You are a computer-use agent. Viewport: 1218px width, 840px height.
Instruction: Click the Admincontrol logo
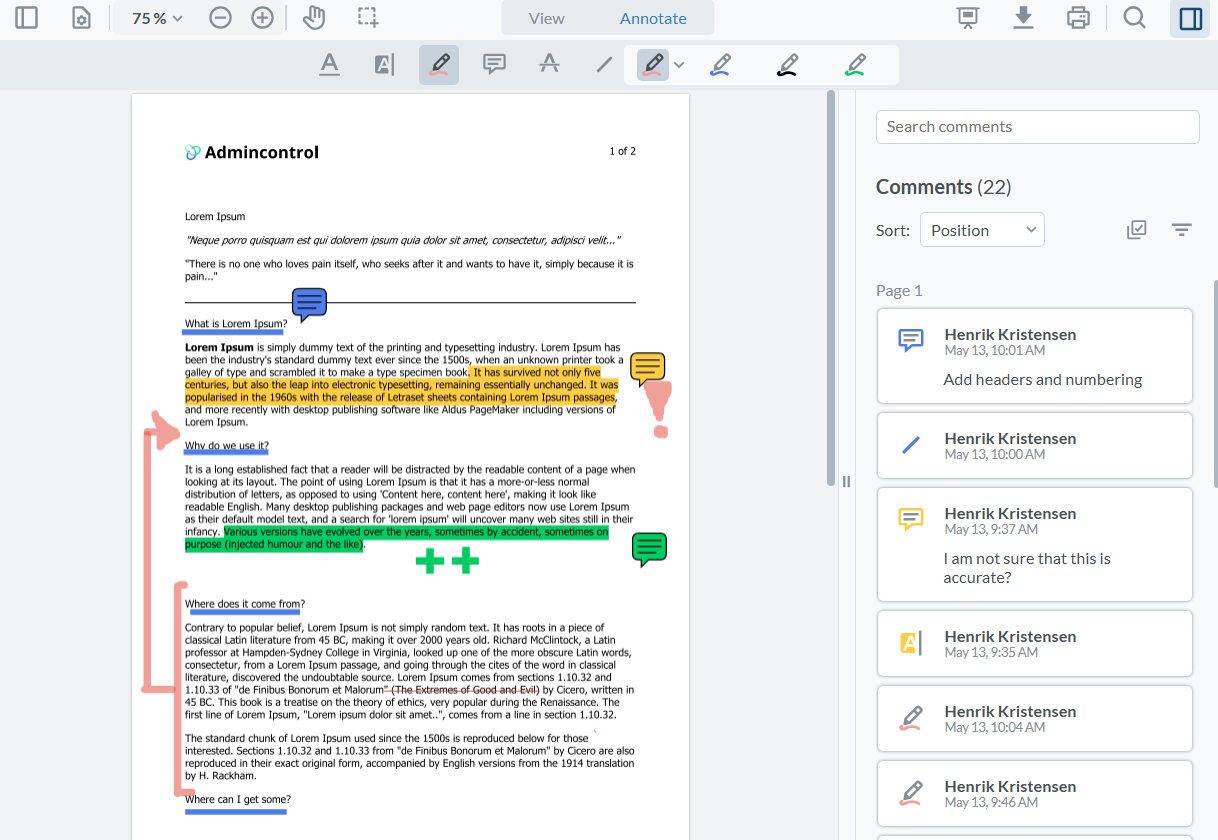coord(252,152)
